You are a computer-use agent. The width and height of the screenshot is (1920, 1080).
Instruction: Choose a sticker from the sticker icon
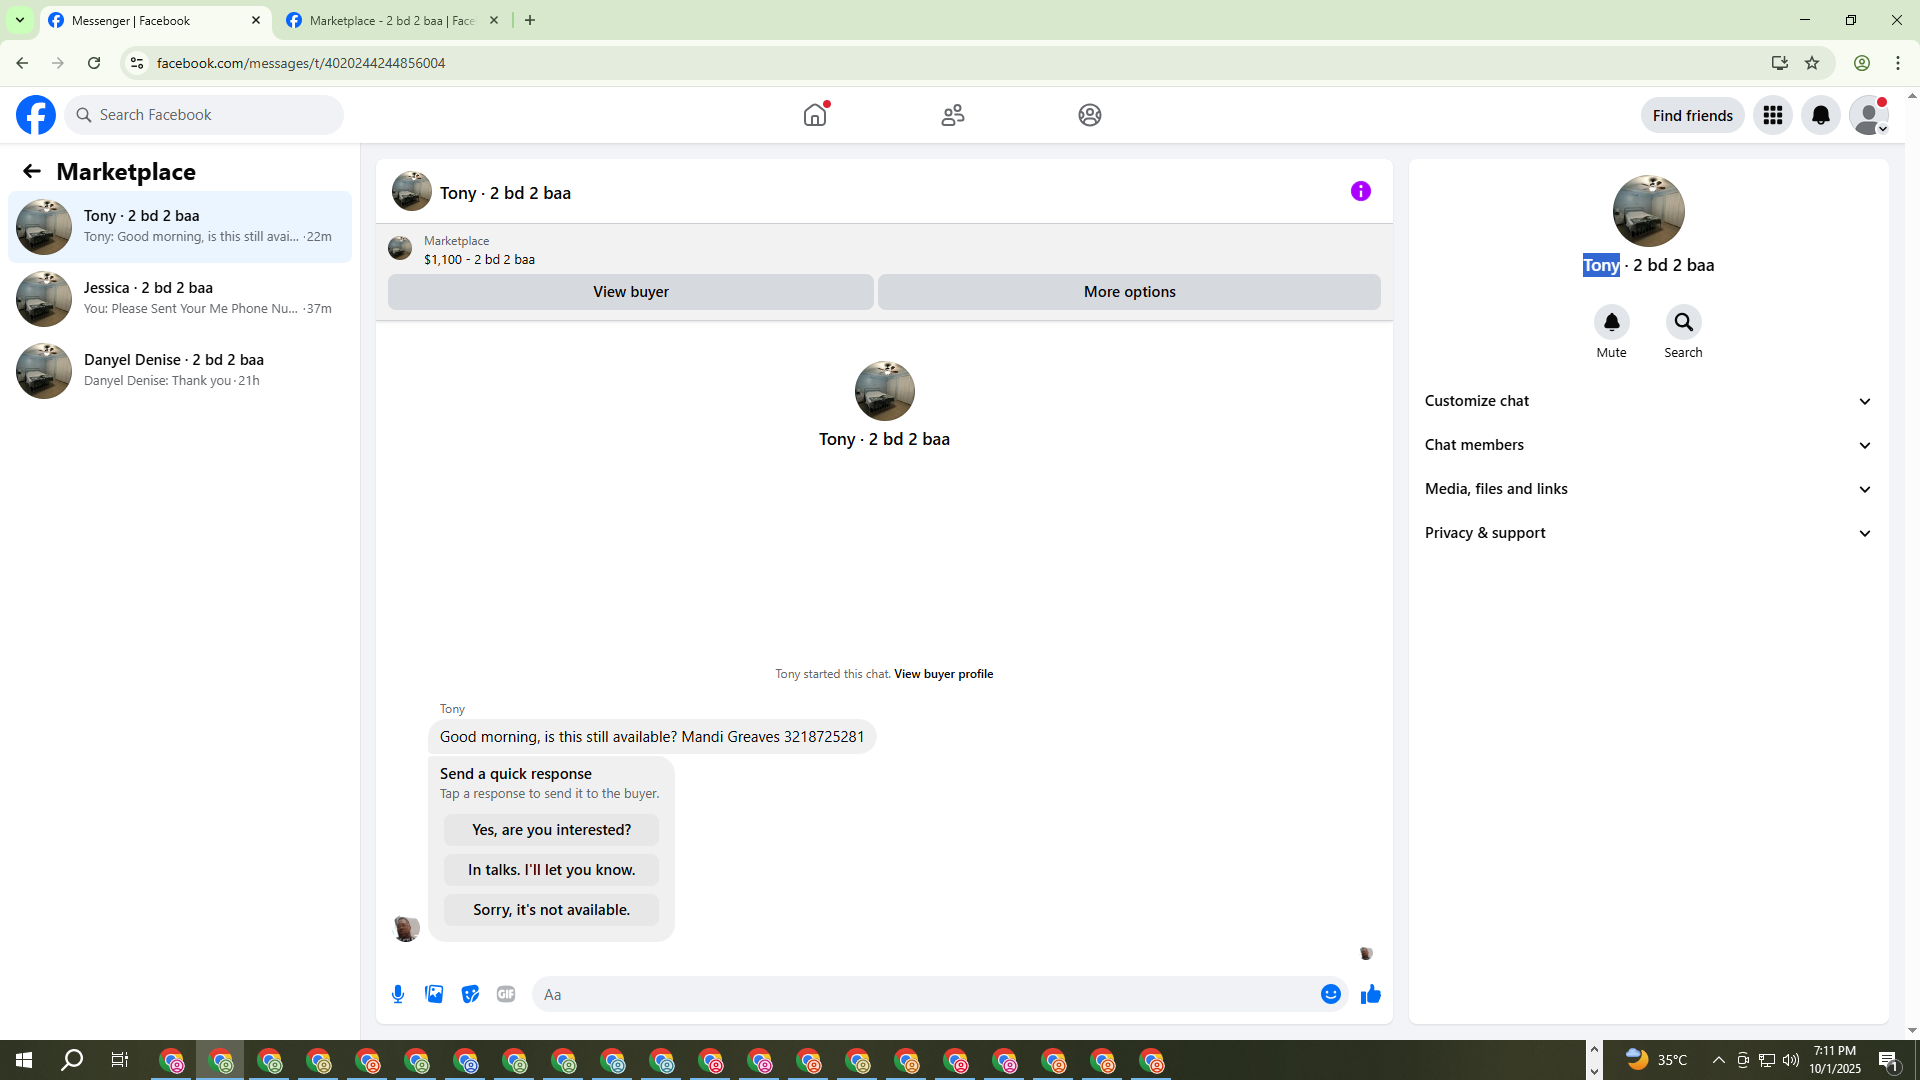click(470, 994)
